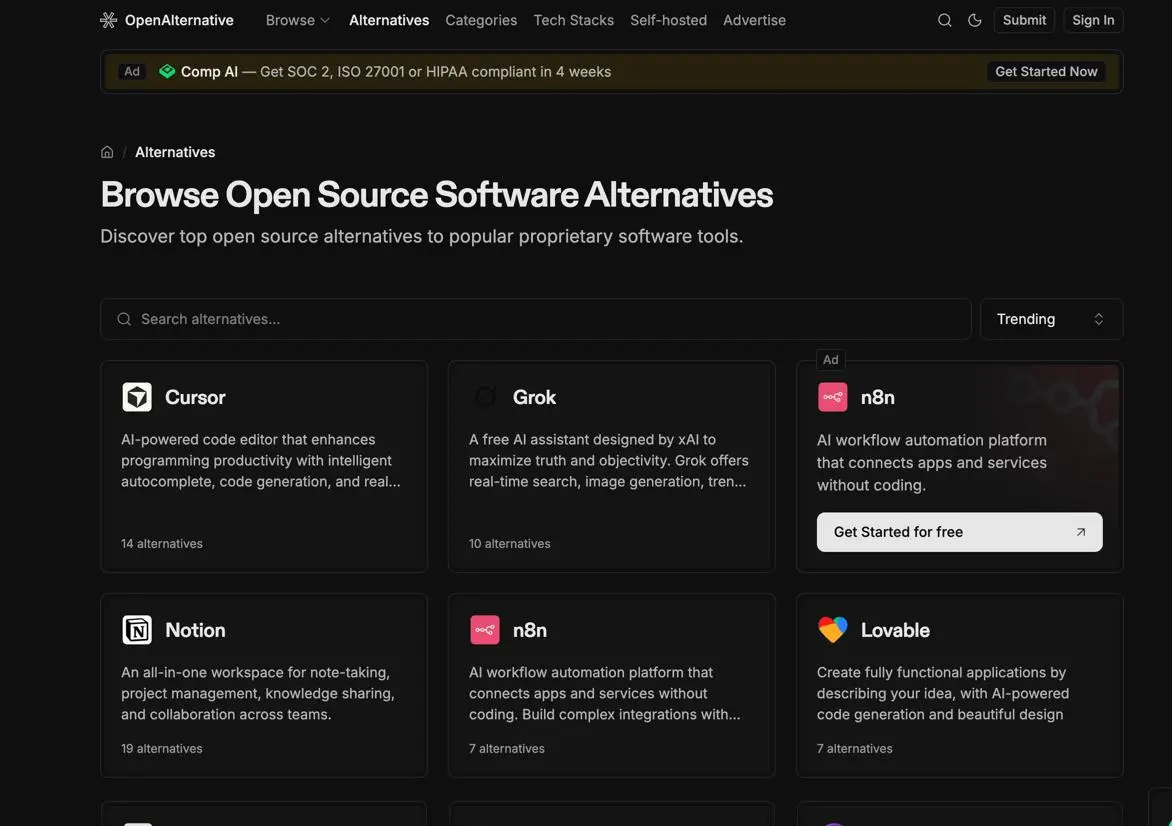Click the Cursor app logo icon
Viewport: 1172px width, 826px height.
137,397
